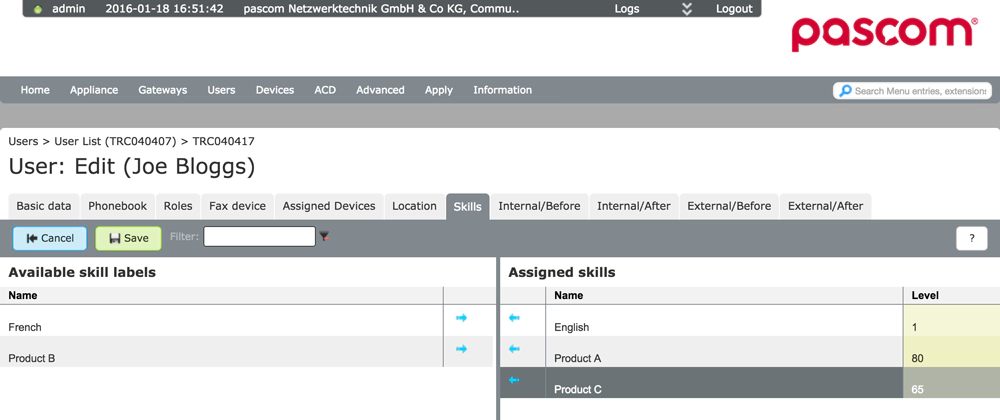Screen dimensions: 1000x420
Task: Assign Product B using right arrow
Action: [x=461, y=349]
